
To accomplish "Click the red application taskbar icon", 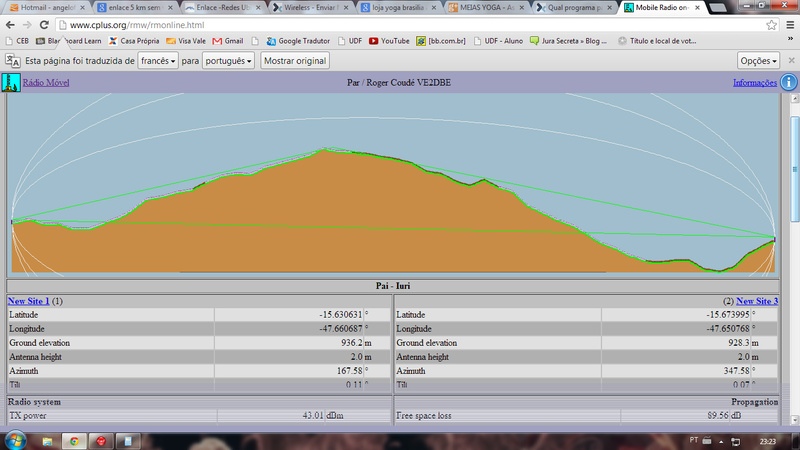I will (101, 441).
